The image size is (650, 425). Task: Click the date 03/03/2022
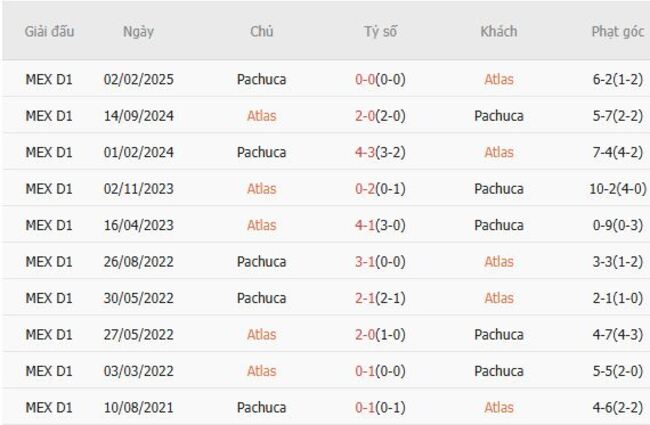click(138, 371)
